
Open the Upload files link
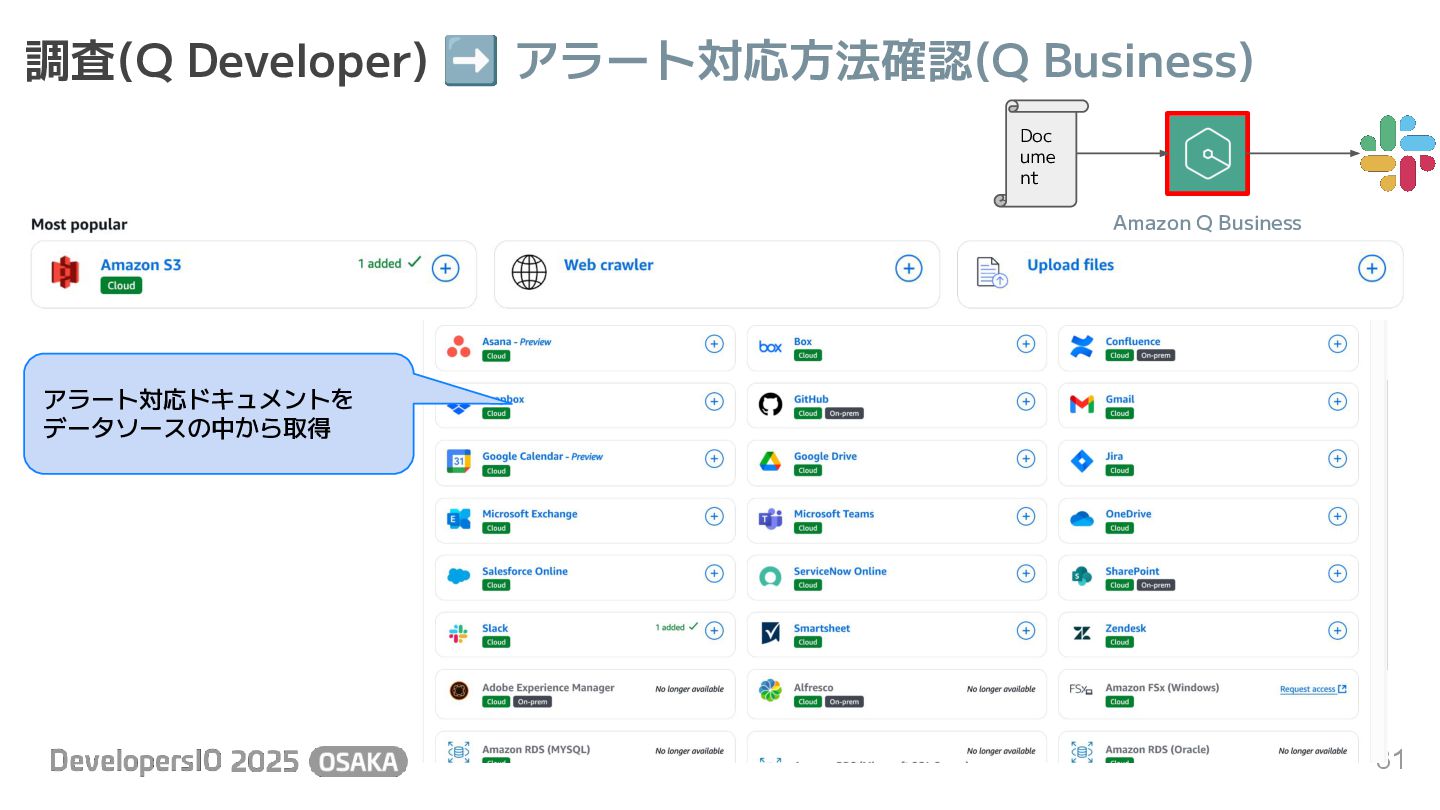(x=1070, y=265)
